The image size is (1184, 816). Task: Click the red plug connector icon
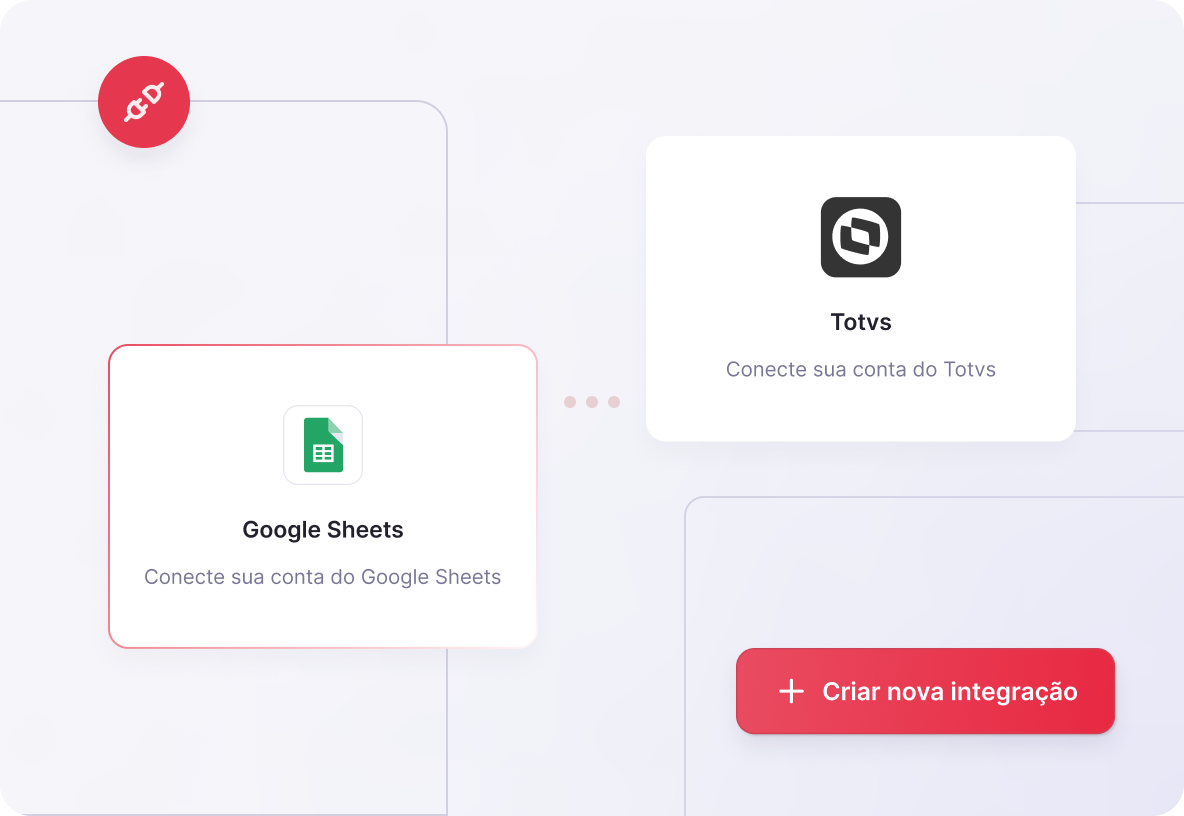[143, 102]
